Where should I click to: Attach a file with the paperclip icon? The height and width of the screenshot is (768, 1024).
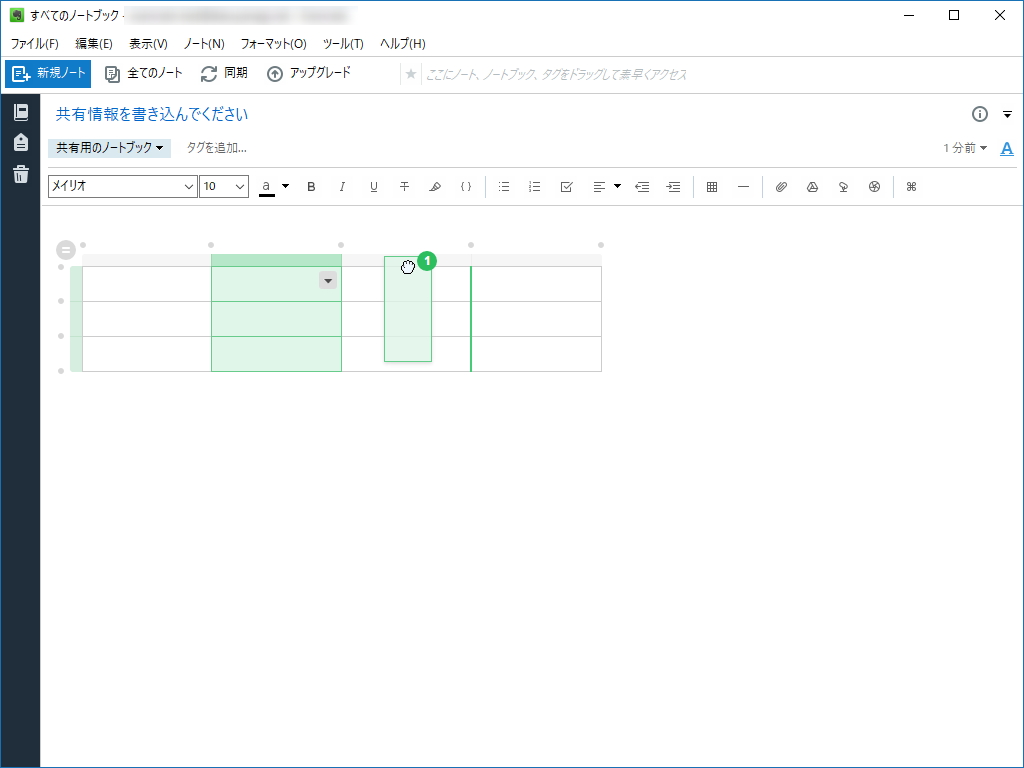781,186
